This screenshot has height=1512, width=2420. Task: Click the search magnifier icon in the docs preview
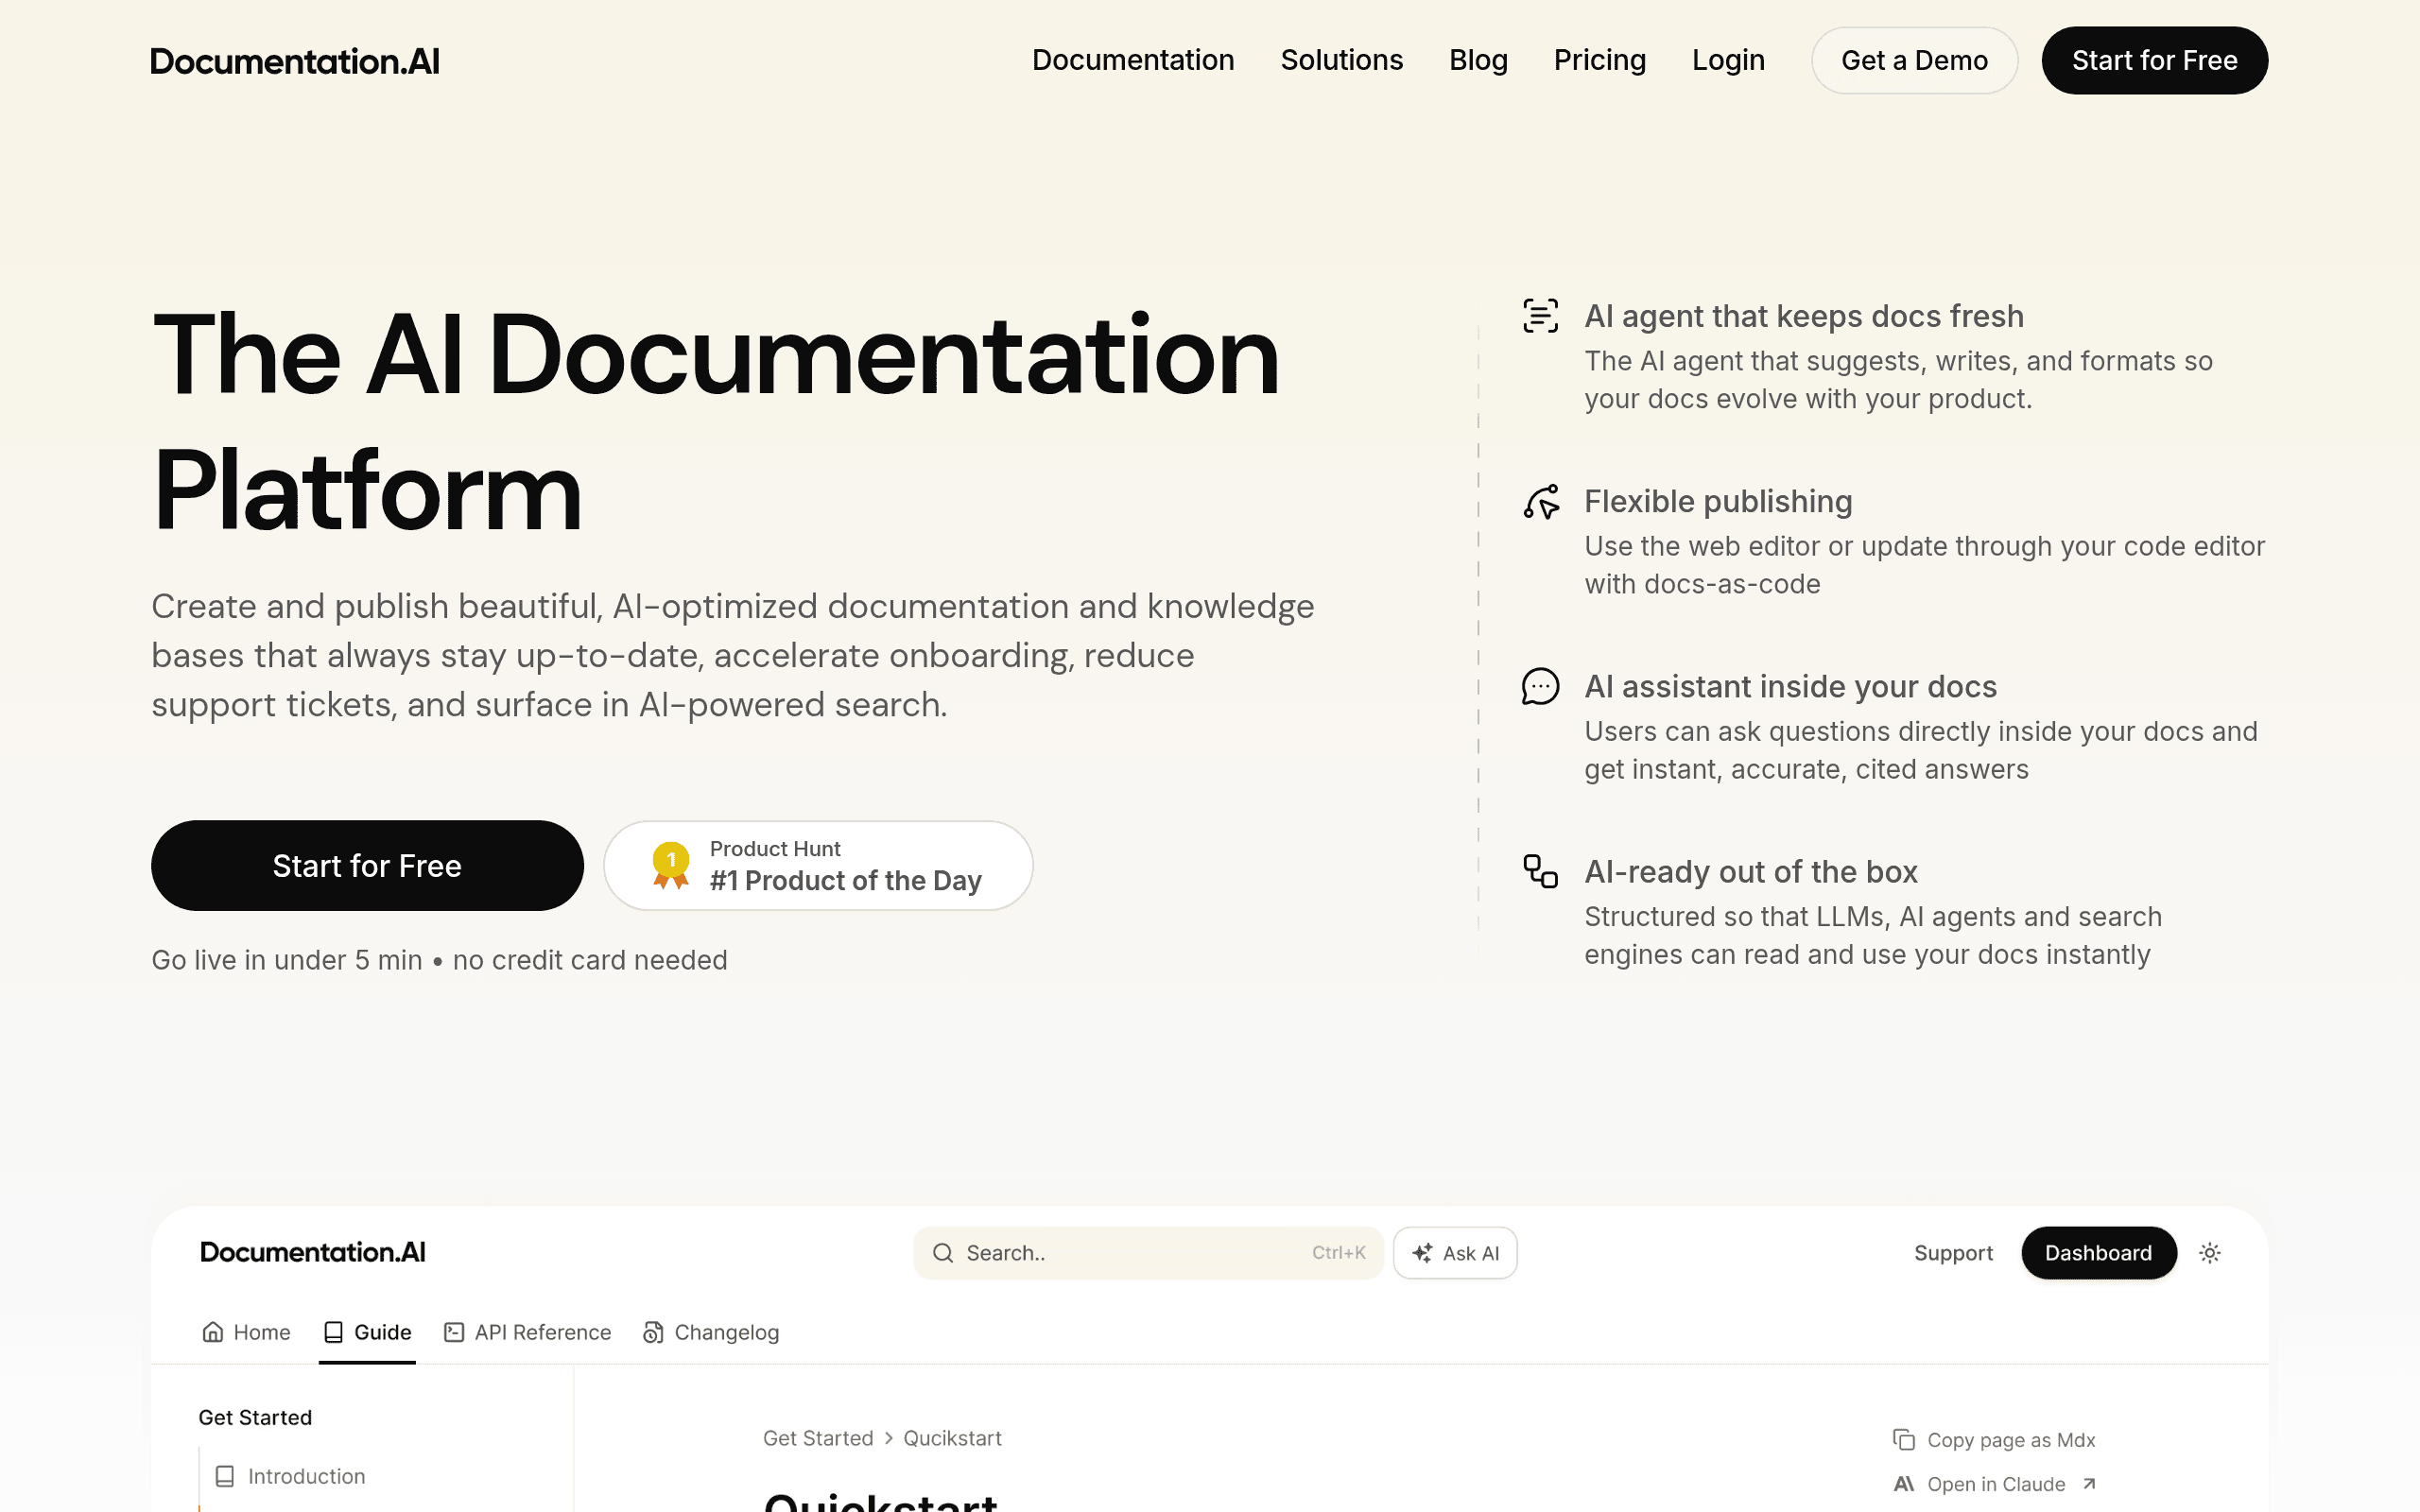942,1253
